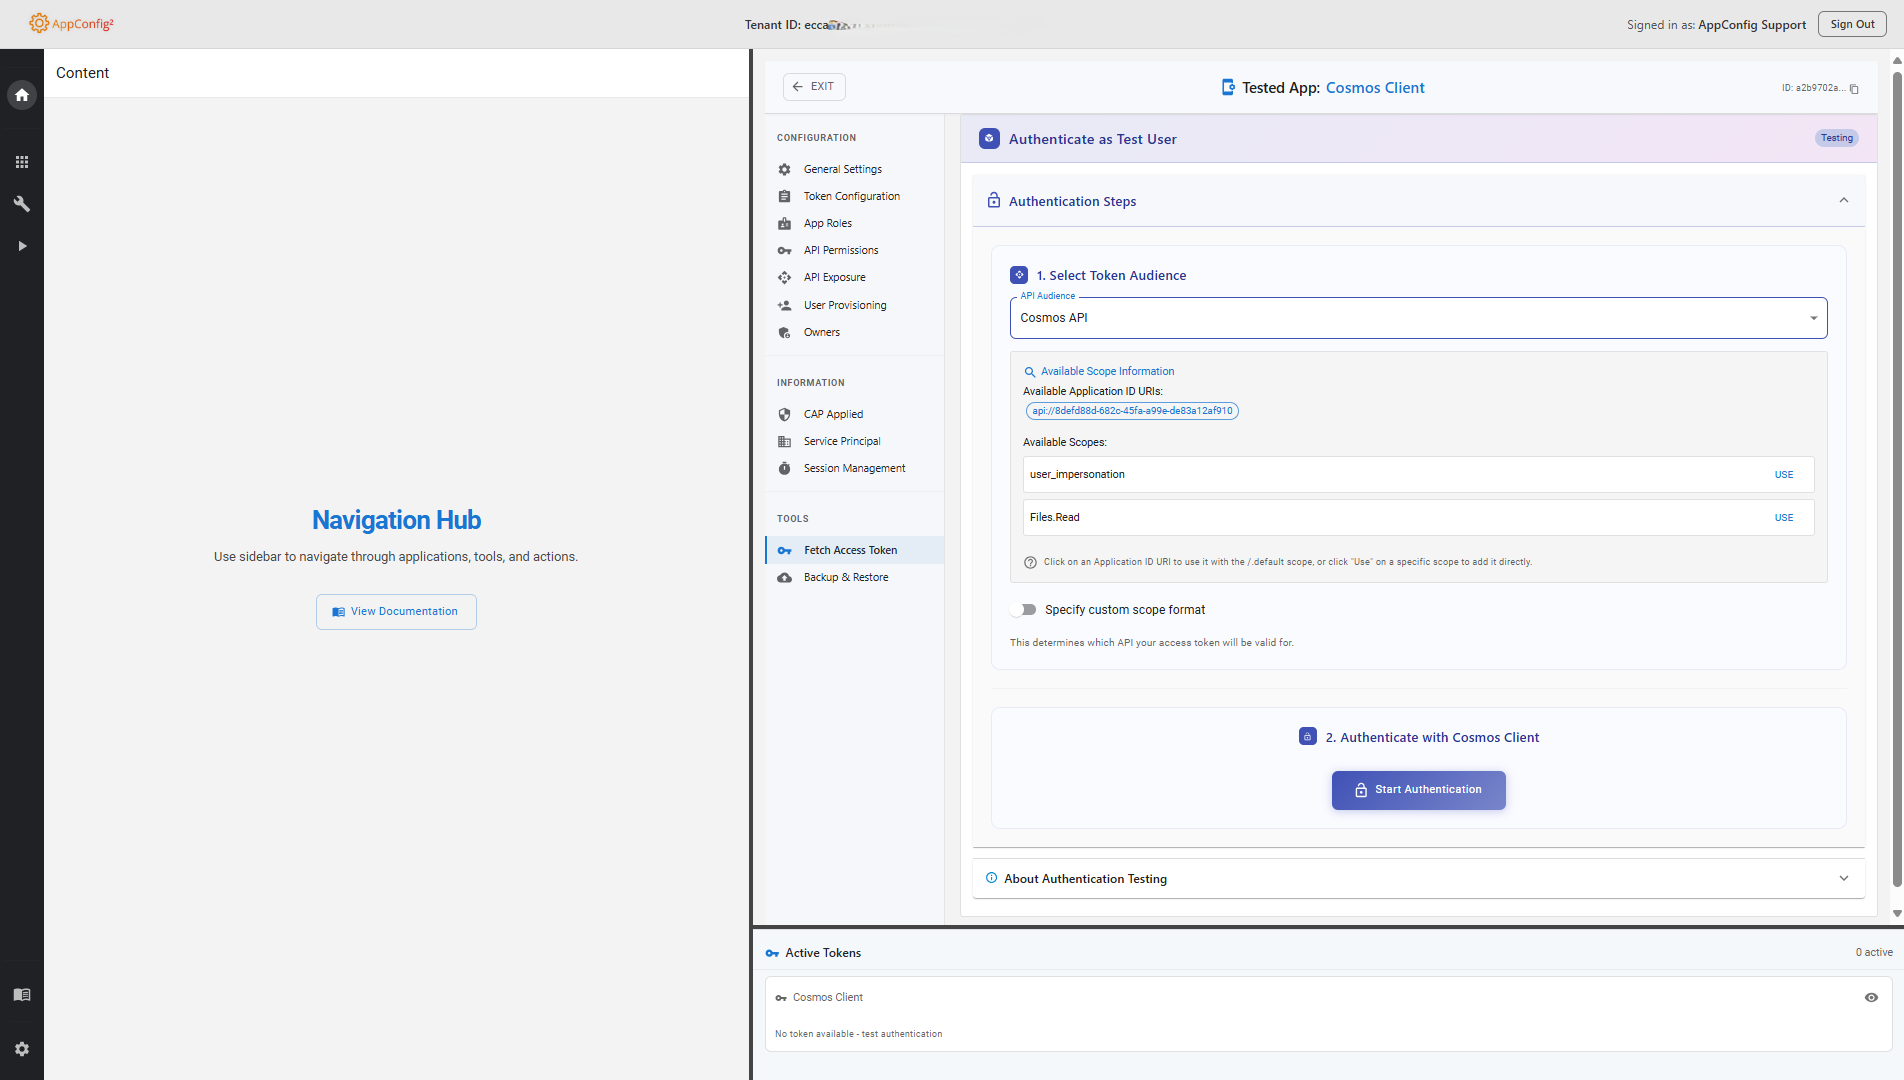This screenshot has height=1080, width=1904.
Task: Click the Token Configuration clipboard icon
Action: [785, 197]
